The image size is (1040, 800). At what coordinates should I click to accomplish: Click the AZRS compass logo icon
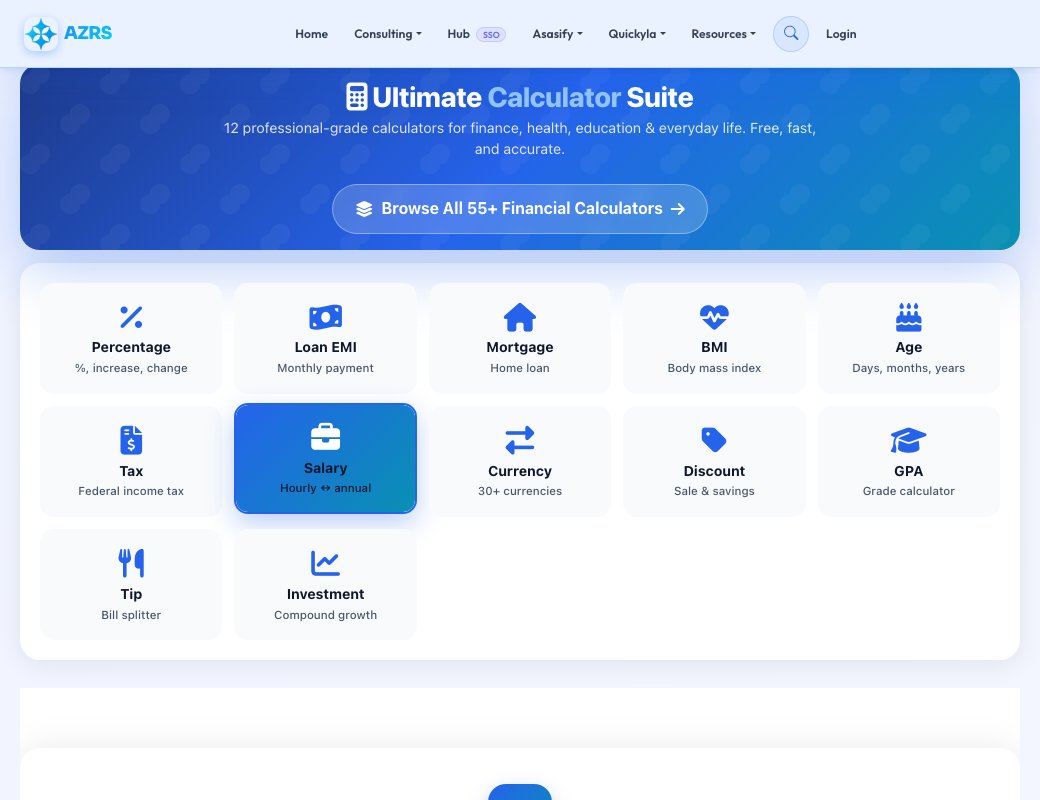(40, 34)
